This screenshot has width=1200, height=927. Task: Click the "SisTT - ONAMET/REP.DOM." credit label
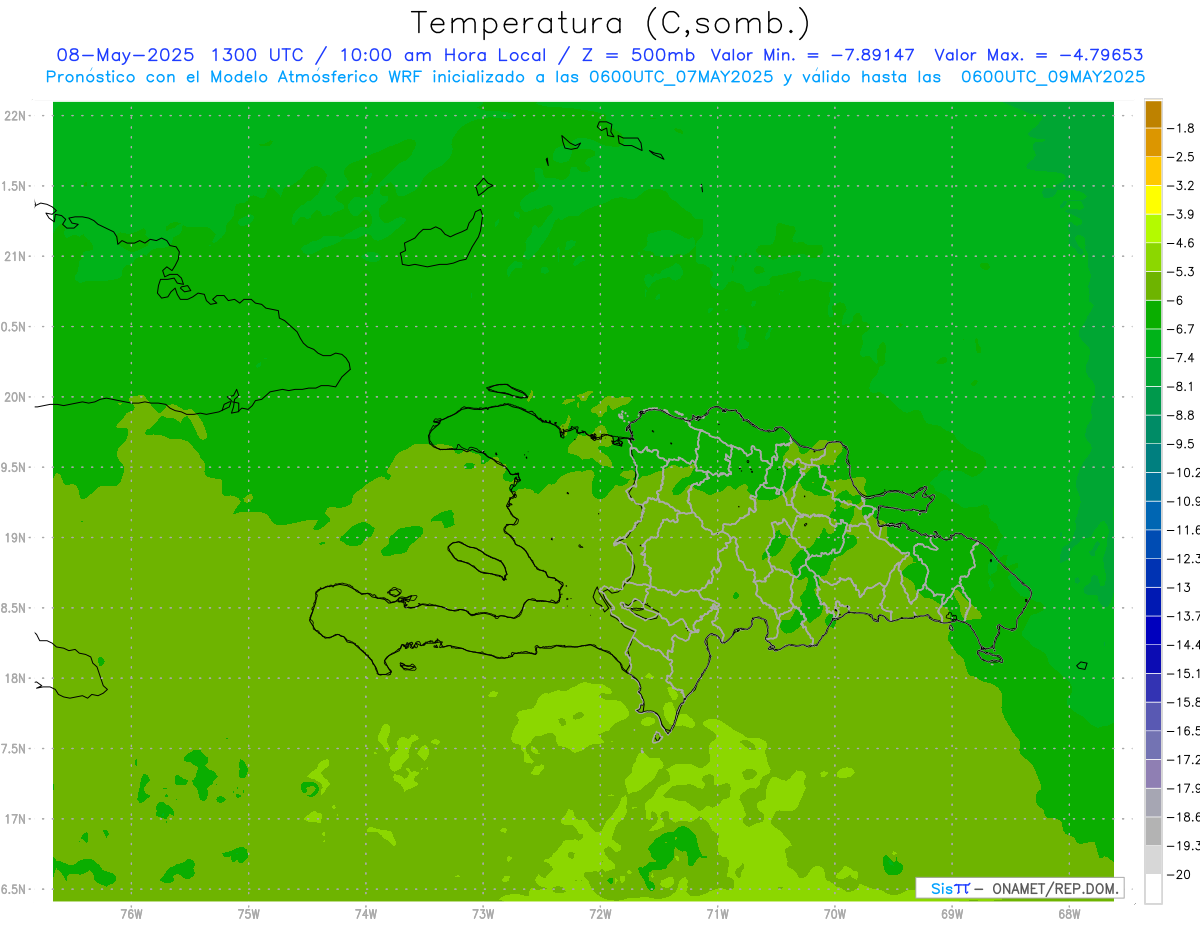[x=1019, y=888]
